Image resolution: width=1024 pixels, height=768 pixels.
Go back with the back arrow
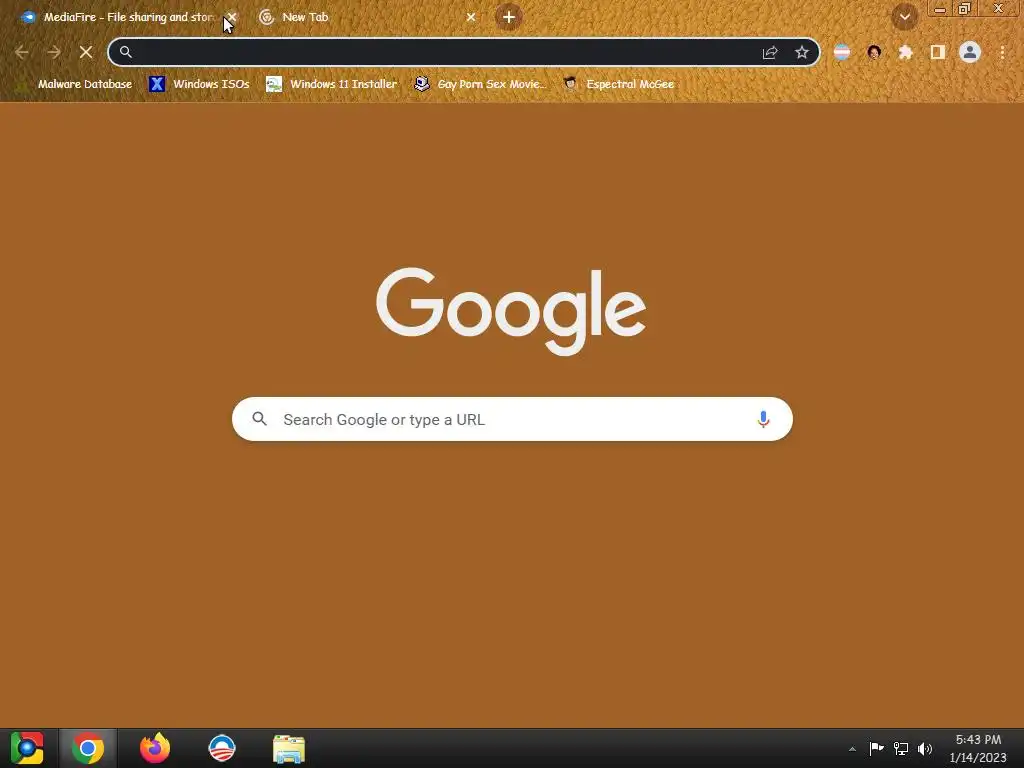[x=22, y=52]
